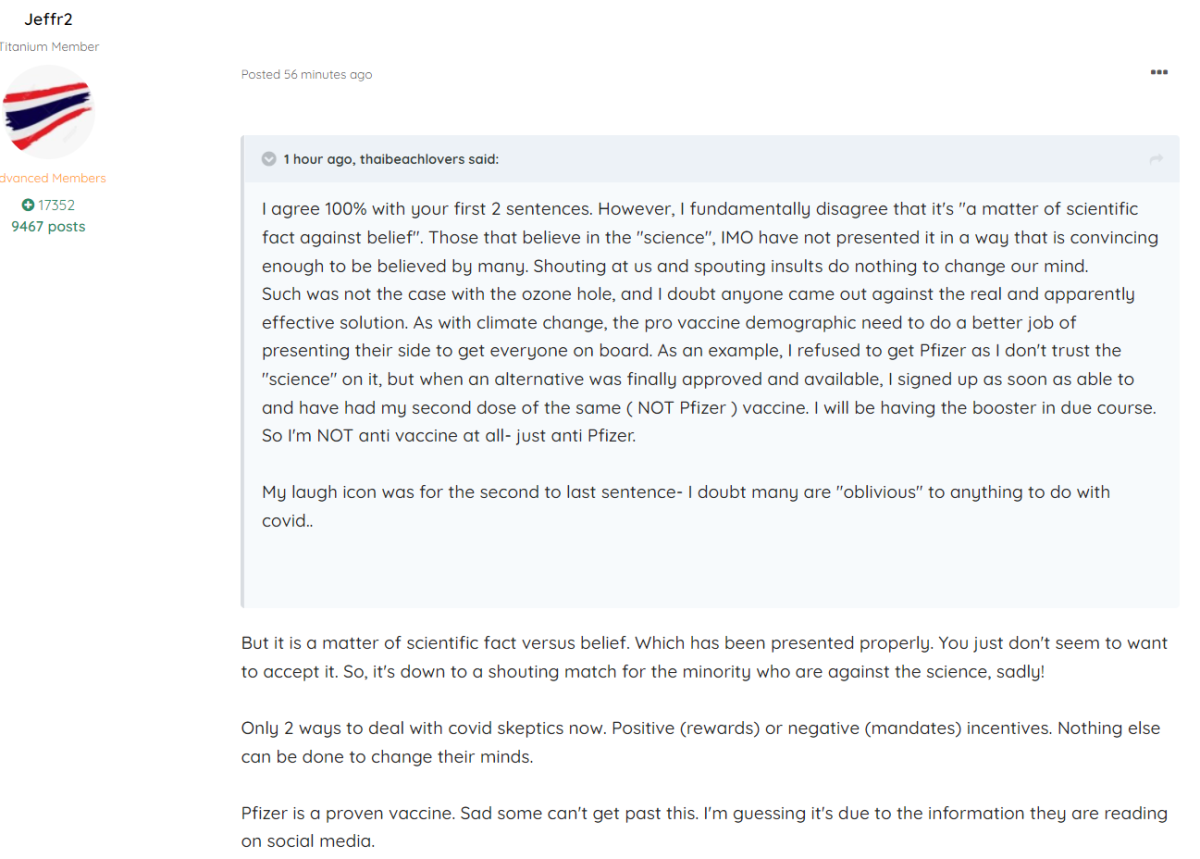
Task: Open the three-dot post options menu
Action: click(1159, 72)
